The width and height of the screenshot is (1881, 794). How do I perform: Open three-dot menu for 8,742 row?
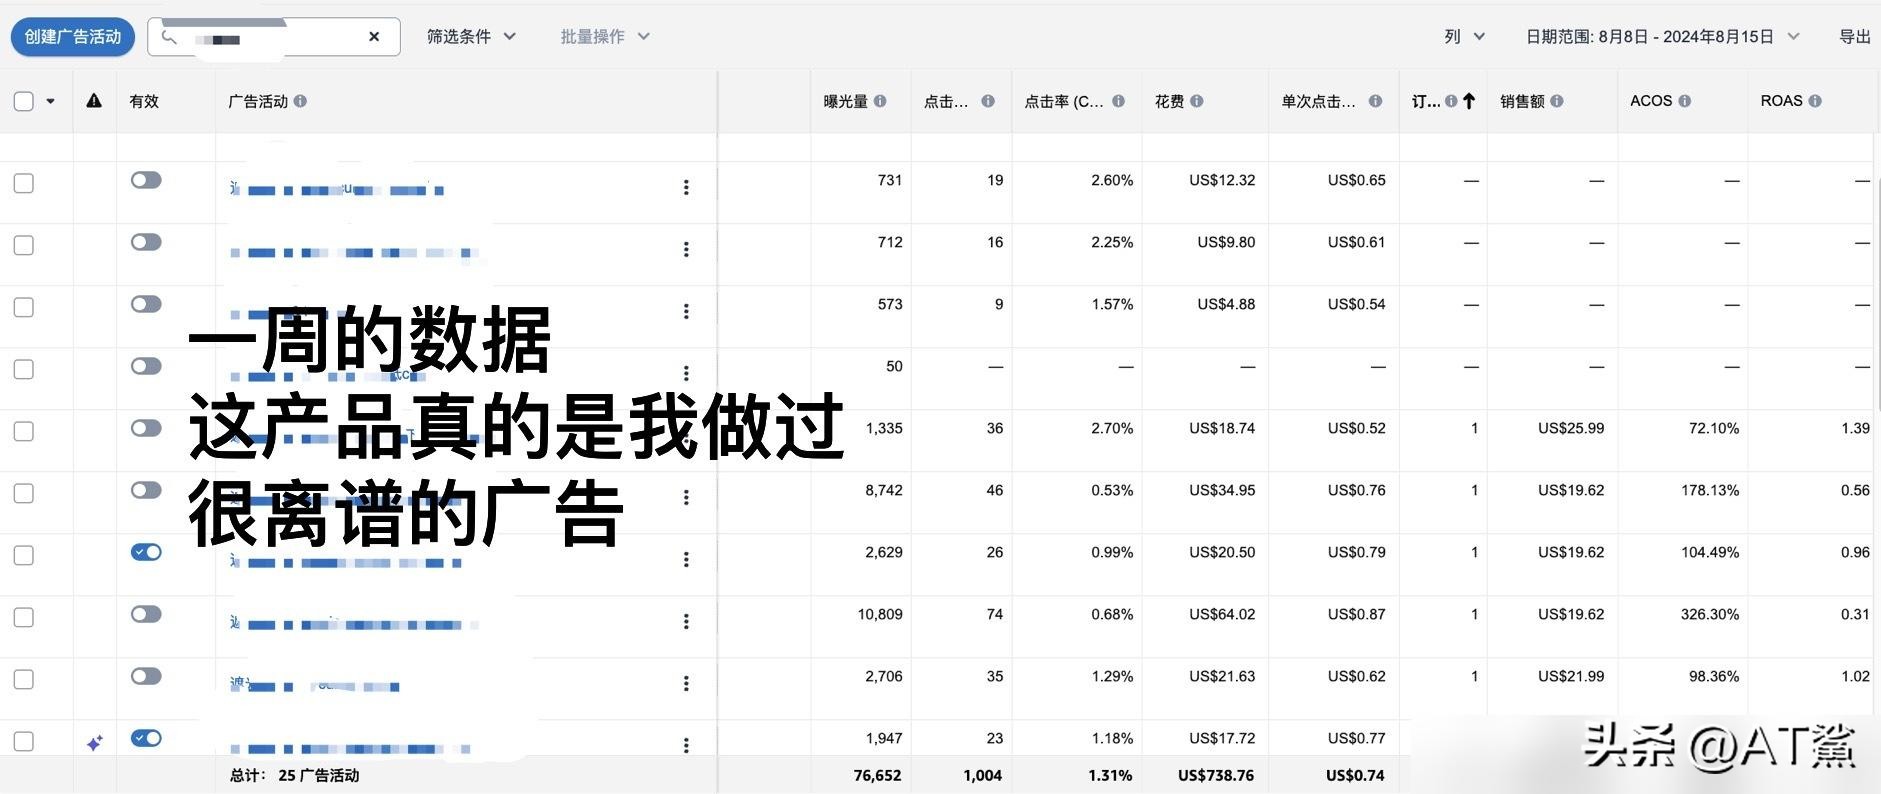pyautogui.click(x=686, y=497)
